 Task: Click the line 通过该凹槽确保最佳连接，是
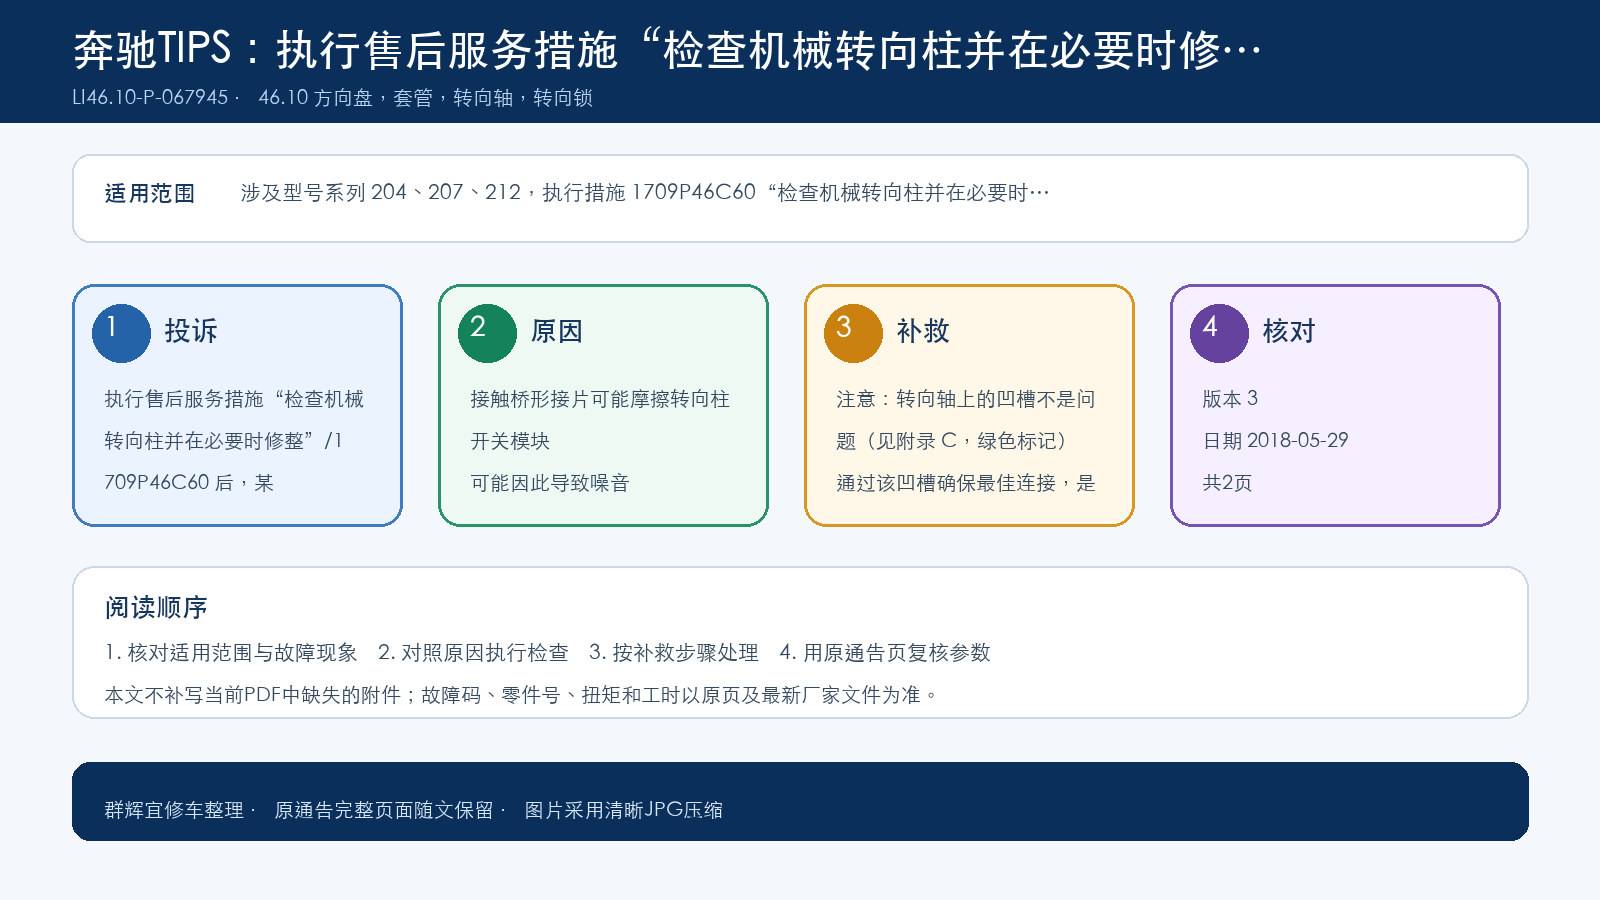click(966, 483)
